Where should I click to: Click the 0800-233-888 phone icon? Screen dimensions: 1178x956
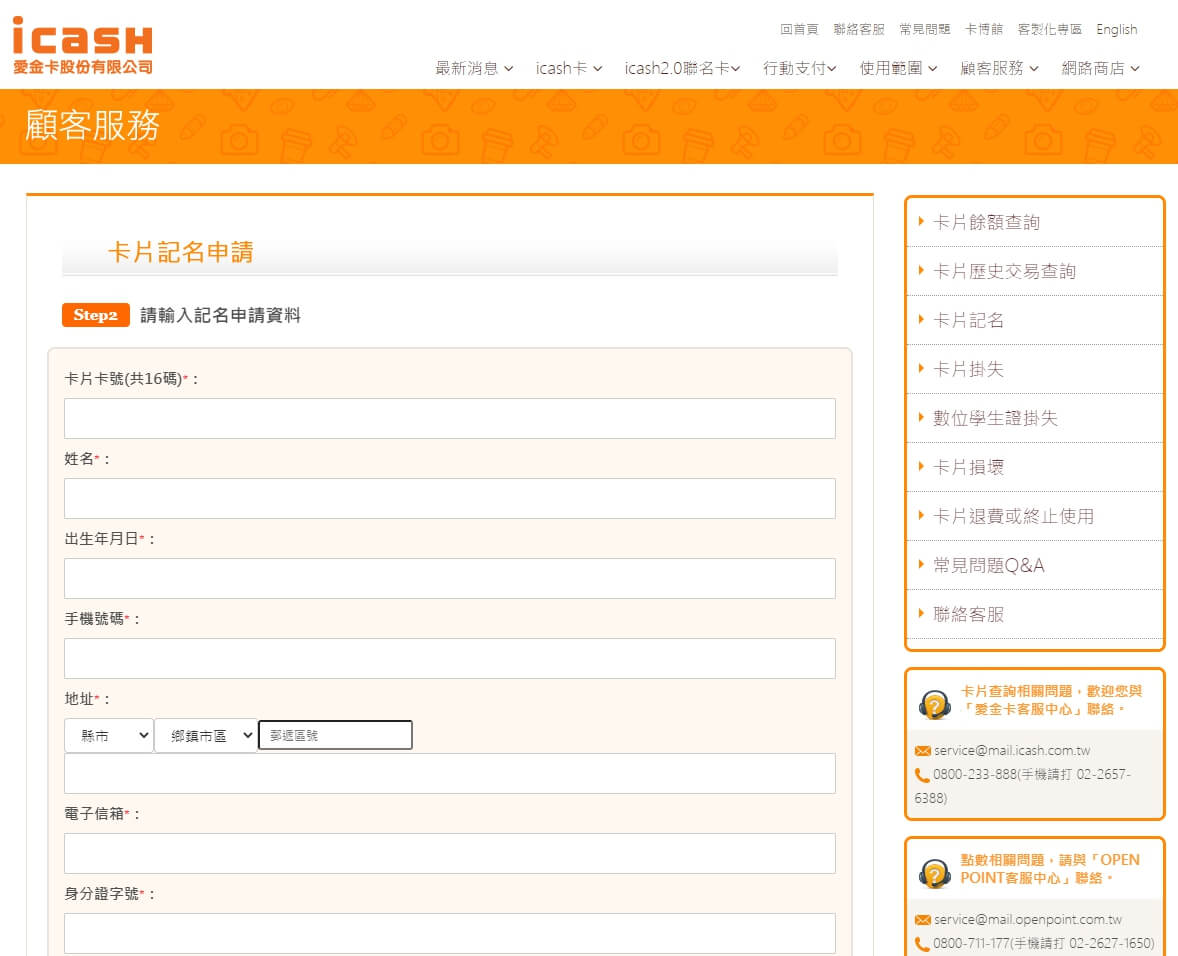click(922, 775)
